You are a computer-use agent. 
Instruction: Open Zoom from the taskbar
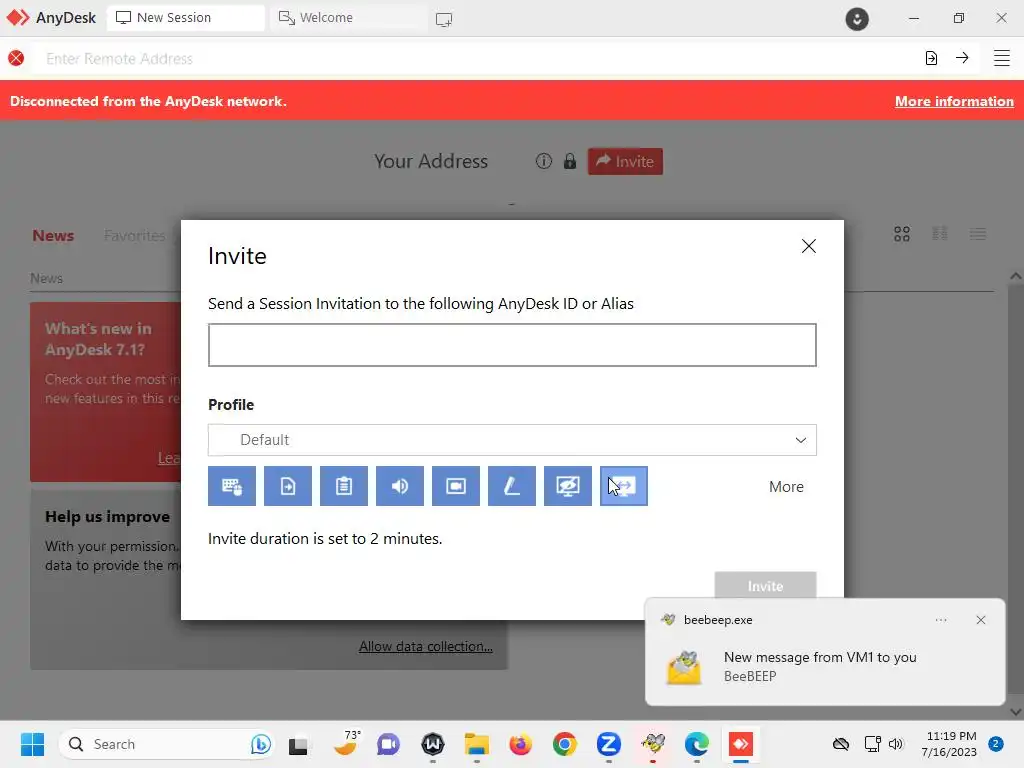click(x=609, y=744)
